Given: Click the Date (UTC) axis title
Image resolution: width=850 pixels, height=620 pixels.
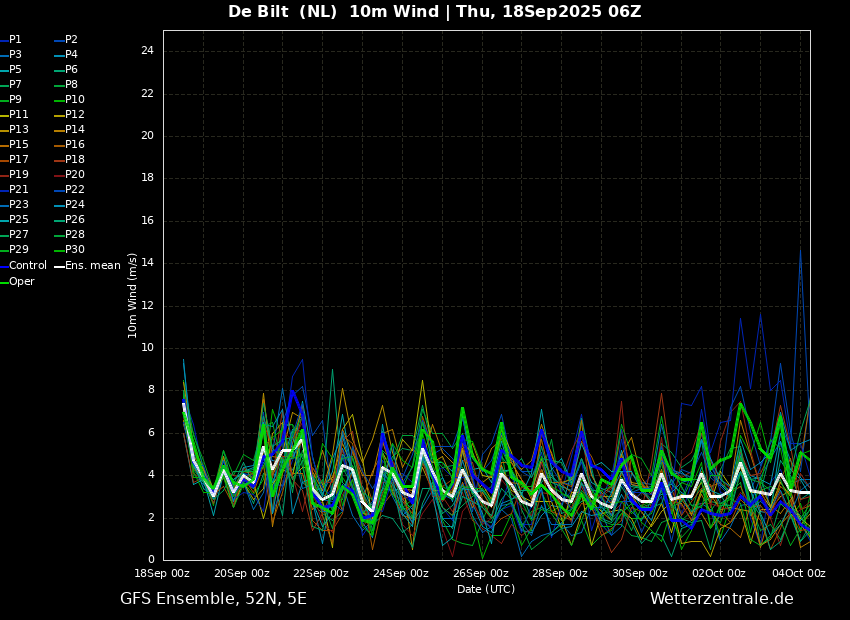Looking at the screenshot, I should 486,589.
